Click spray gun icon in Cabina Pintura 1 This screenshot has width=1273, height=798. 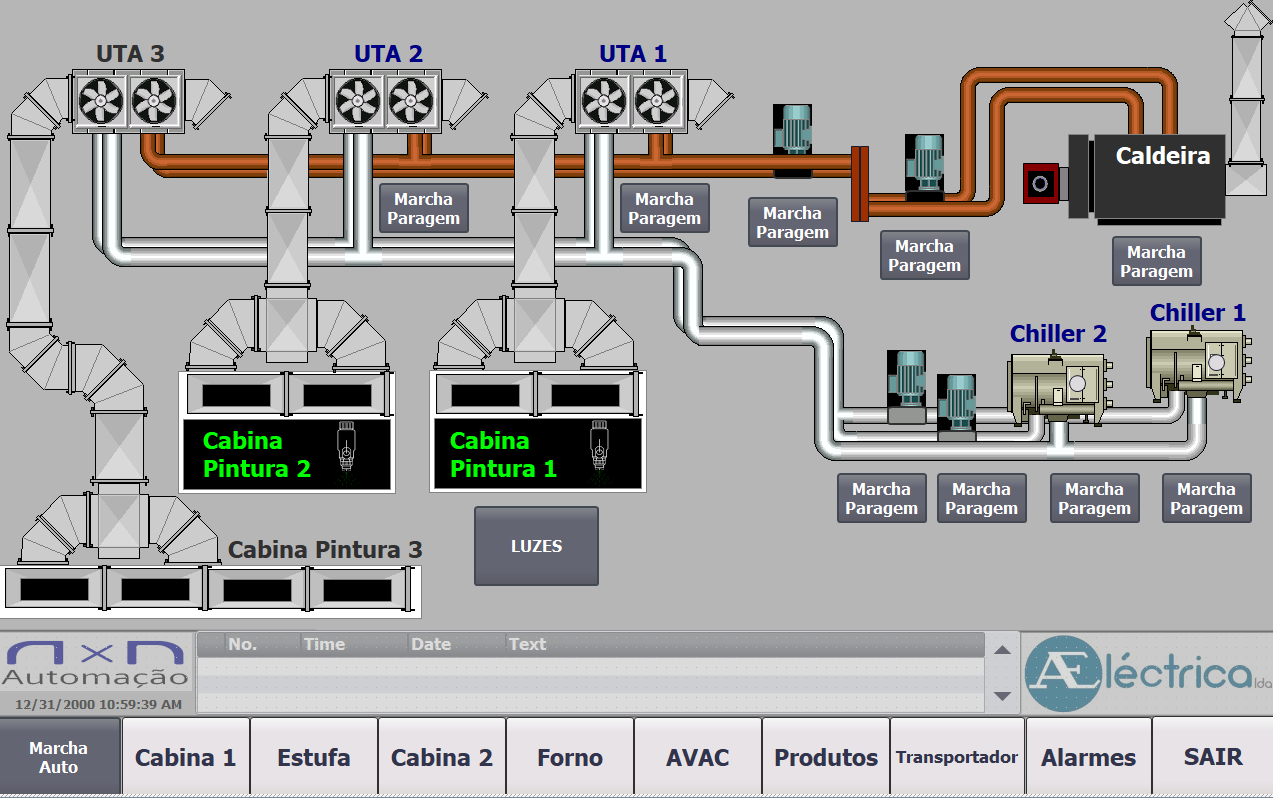click(599, 445)
